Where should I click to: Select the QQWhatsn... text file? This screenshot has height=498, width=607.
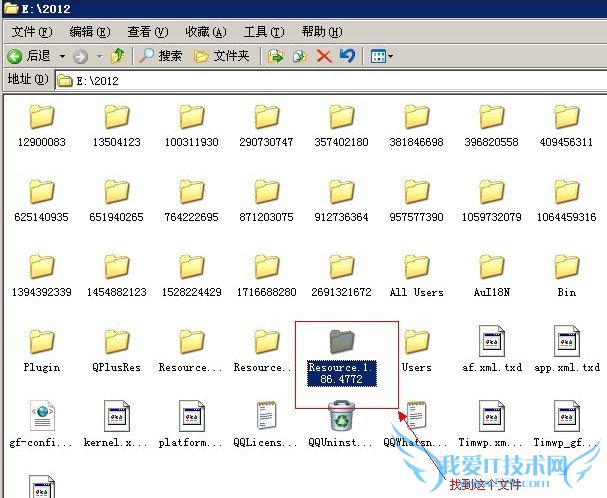(x=417, y=424)
